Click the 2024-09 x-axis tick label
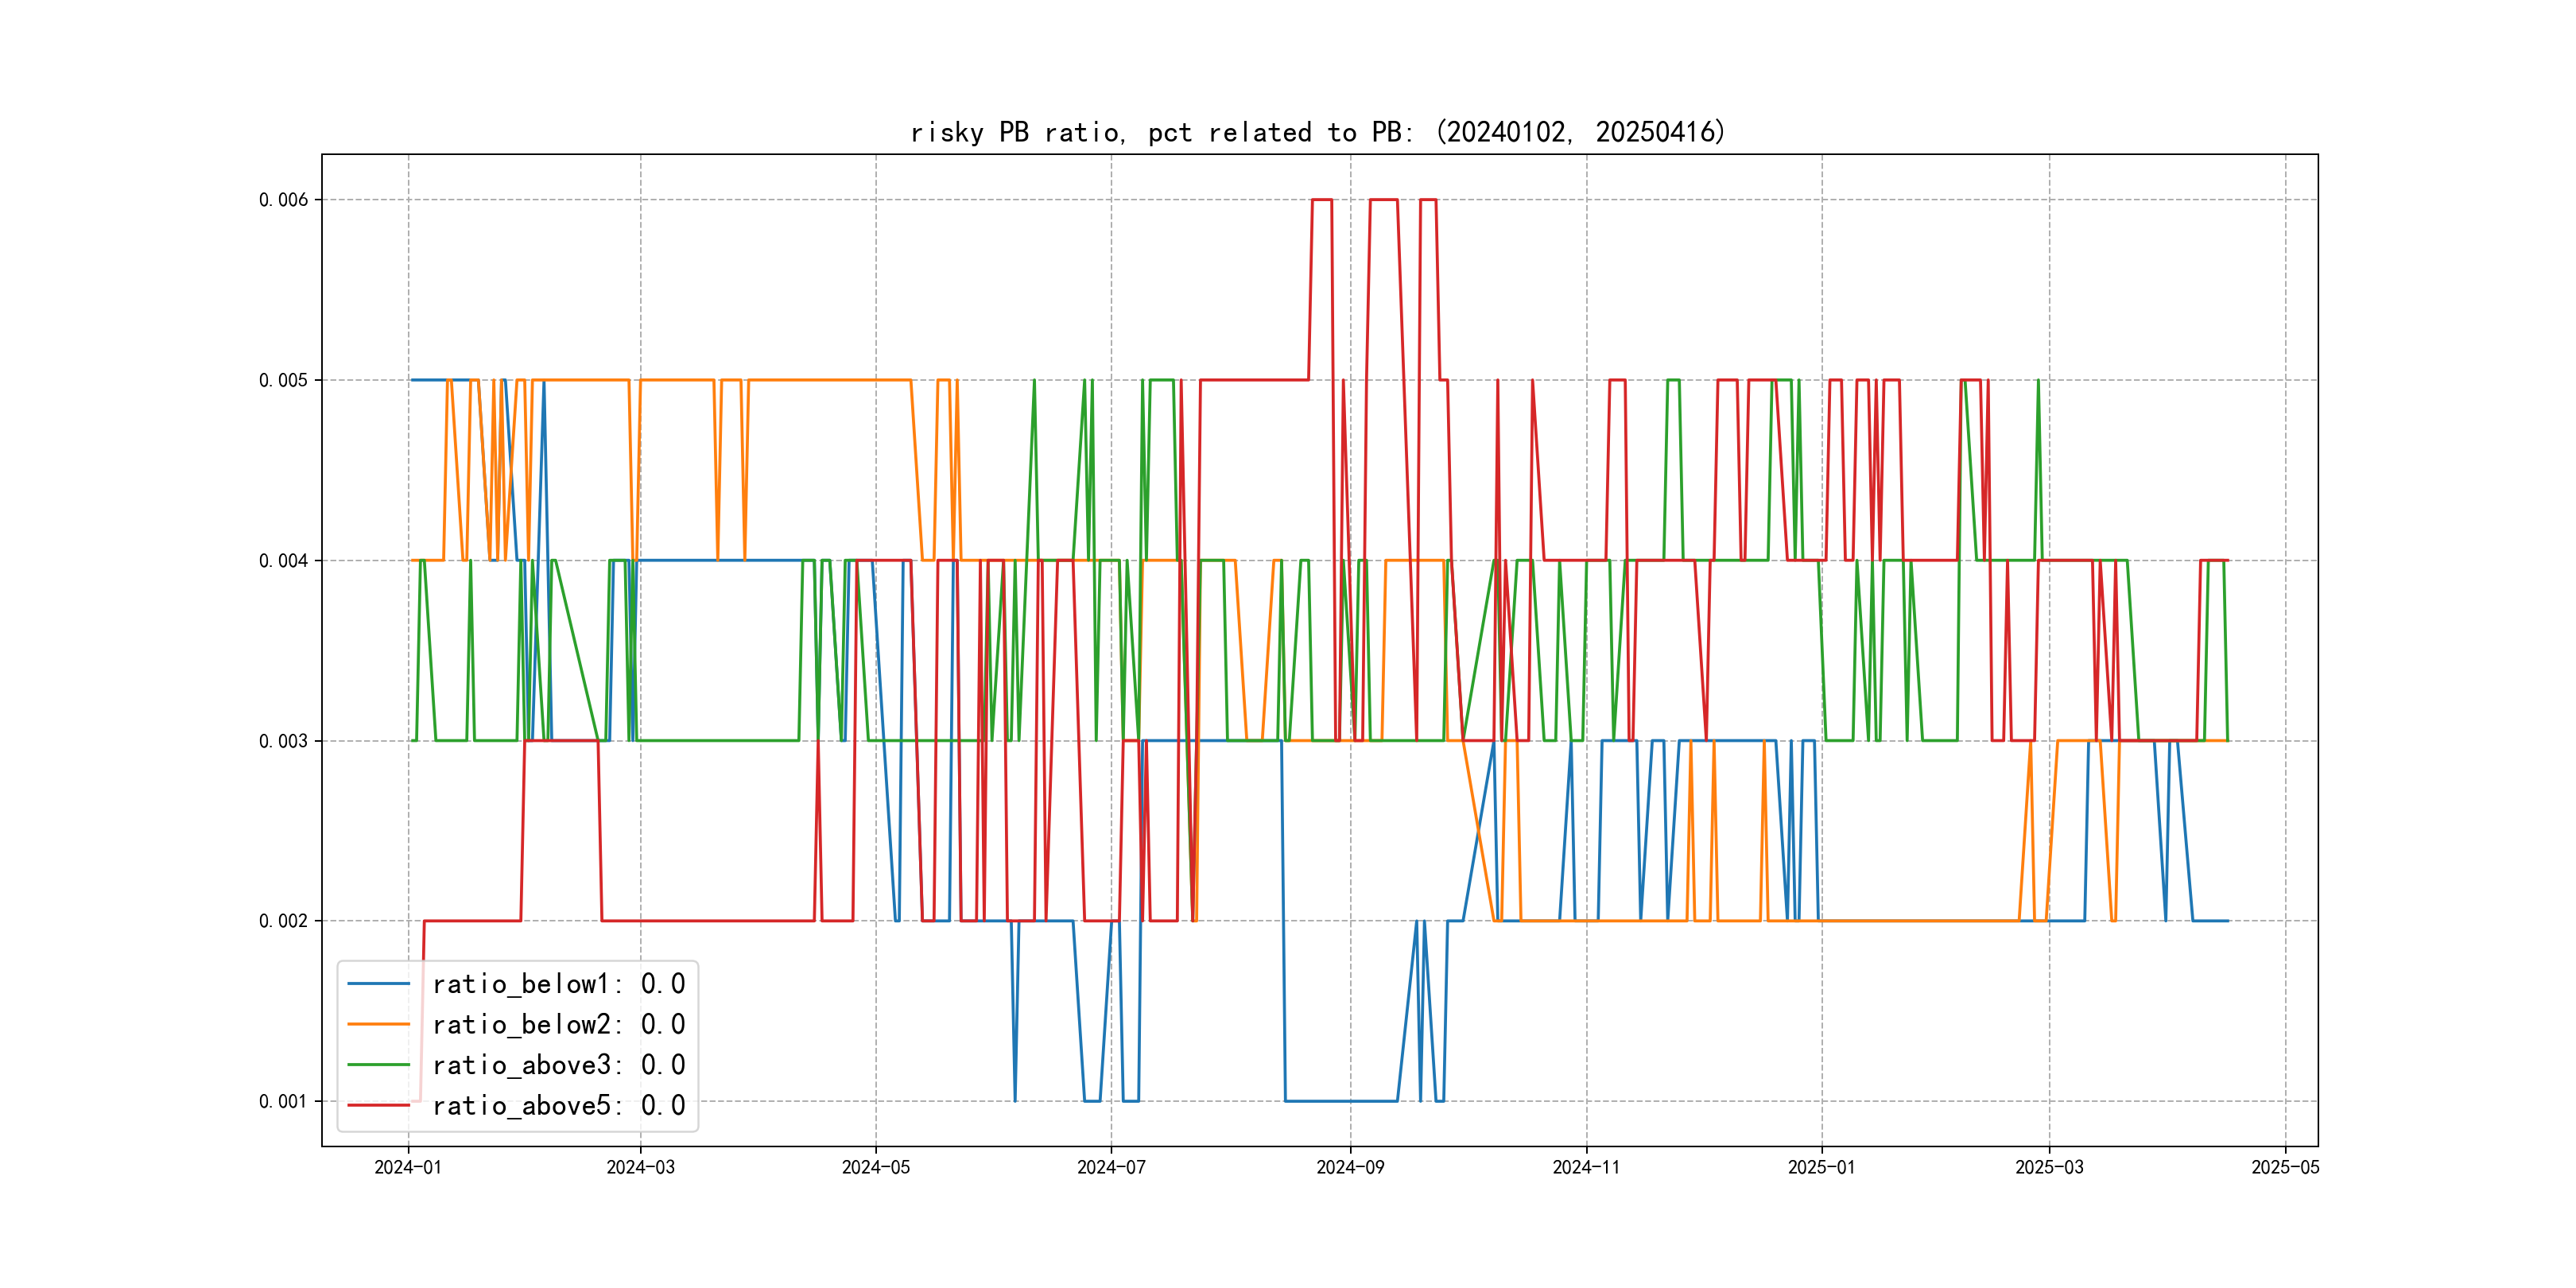Screen dimensions: 2576x1288 coord(1350,1167)
